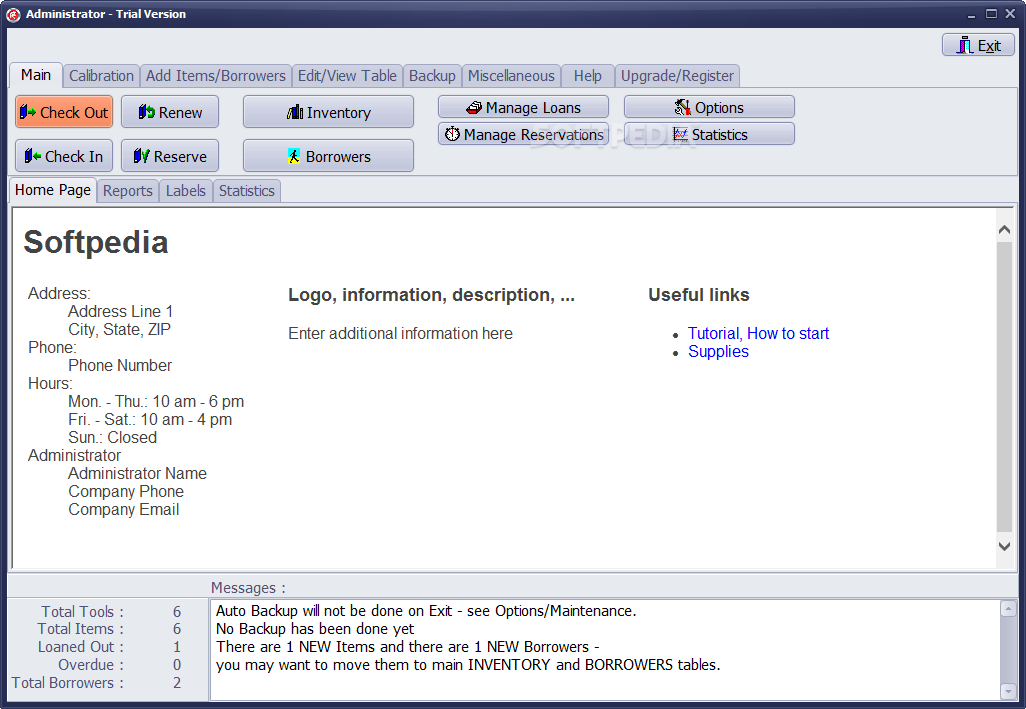Open the Options button
1026x709 pixels.
(x=709, y=107)
